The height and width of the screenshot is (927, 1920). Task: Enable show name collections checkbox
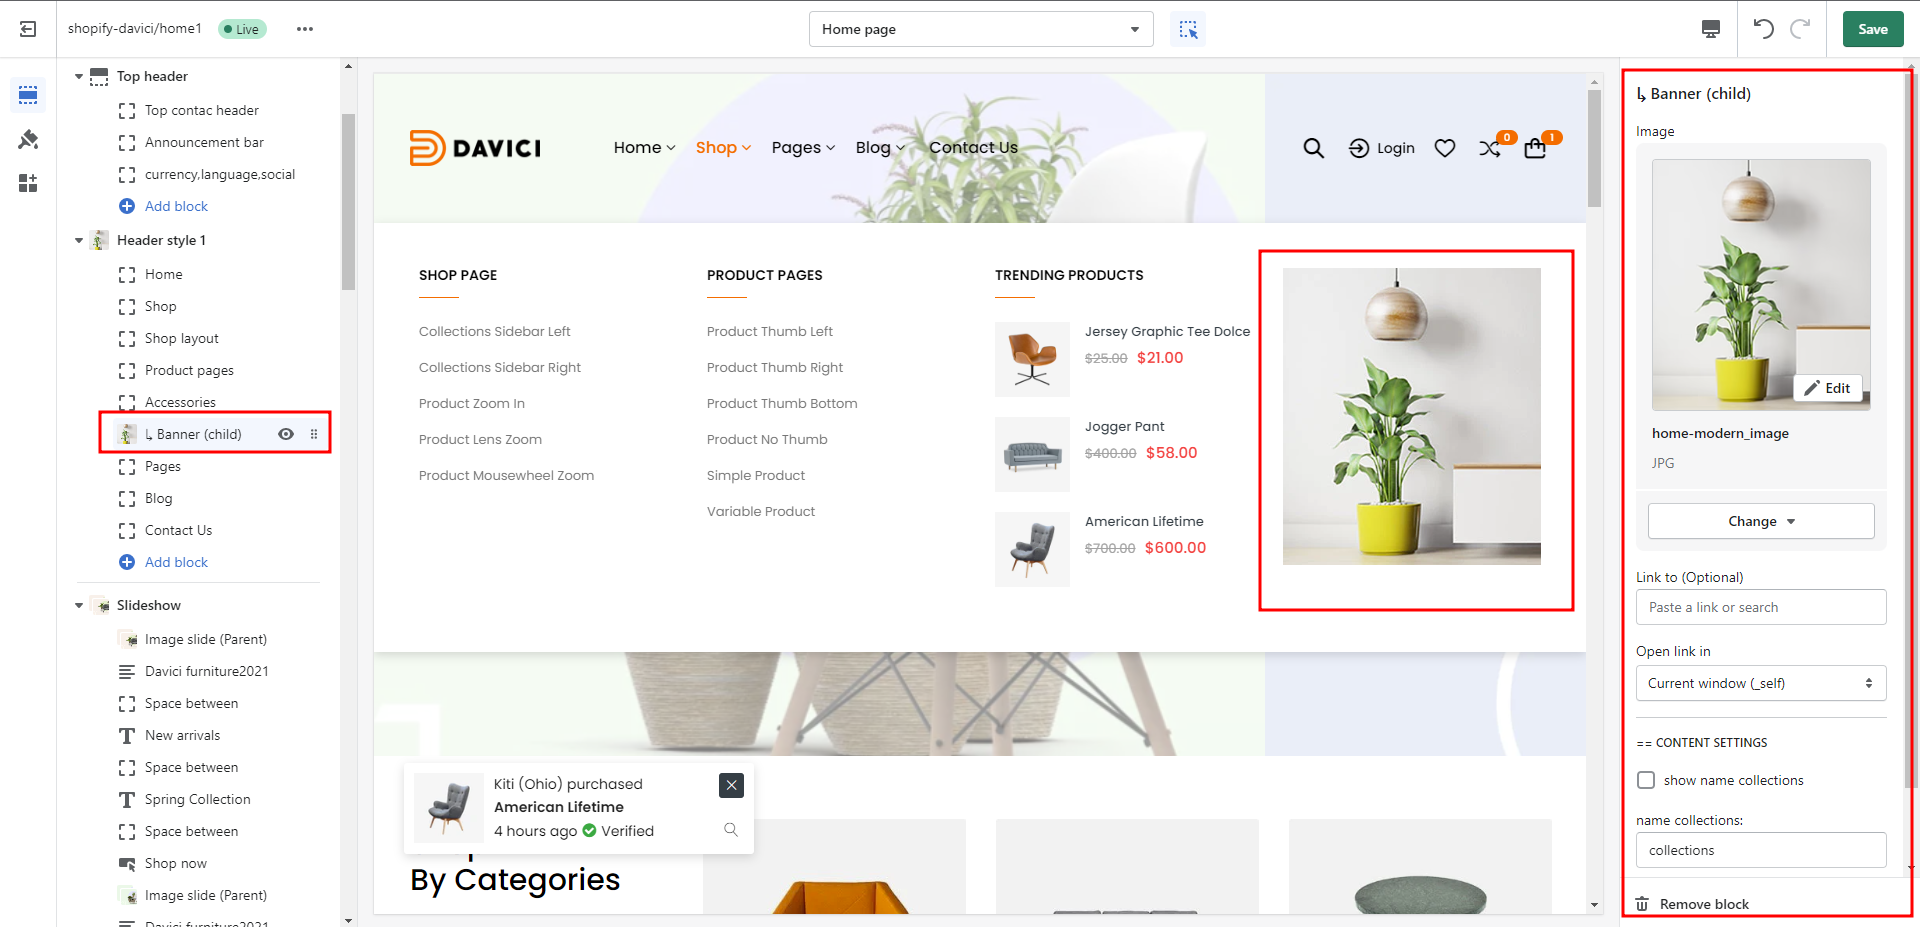coord(1646,780)
